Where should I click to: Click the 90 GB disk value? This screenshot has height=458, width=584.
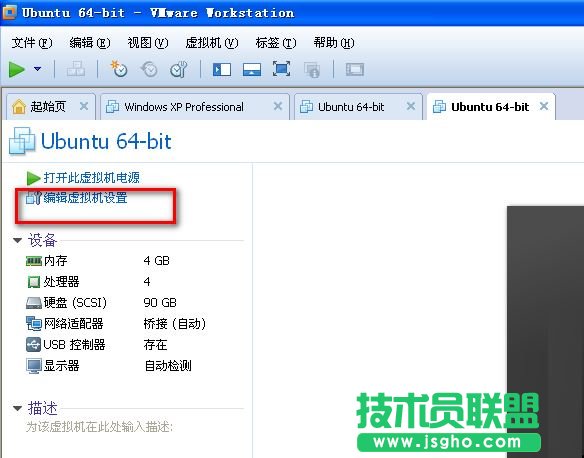point(160,302)
